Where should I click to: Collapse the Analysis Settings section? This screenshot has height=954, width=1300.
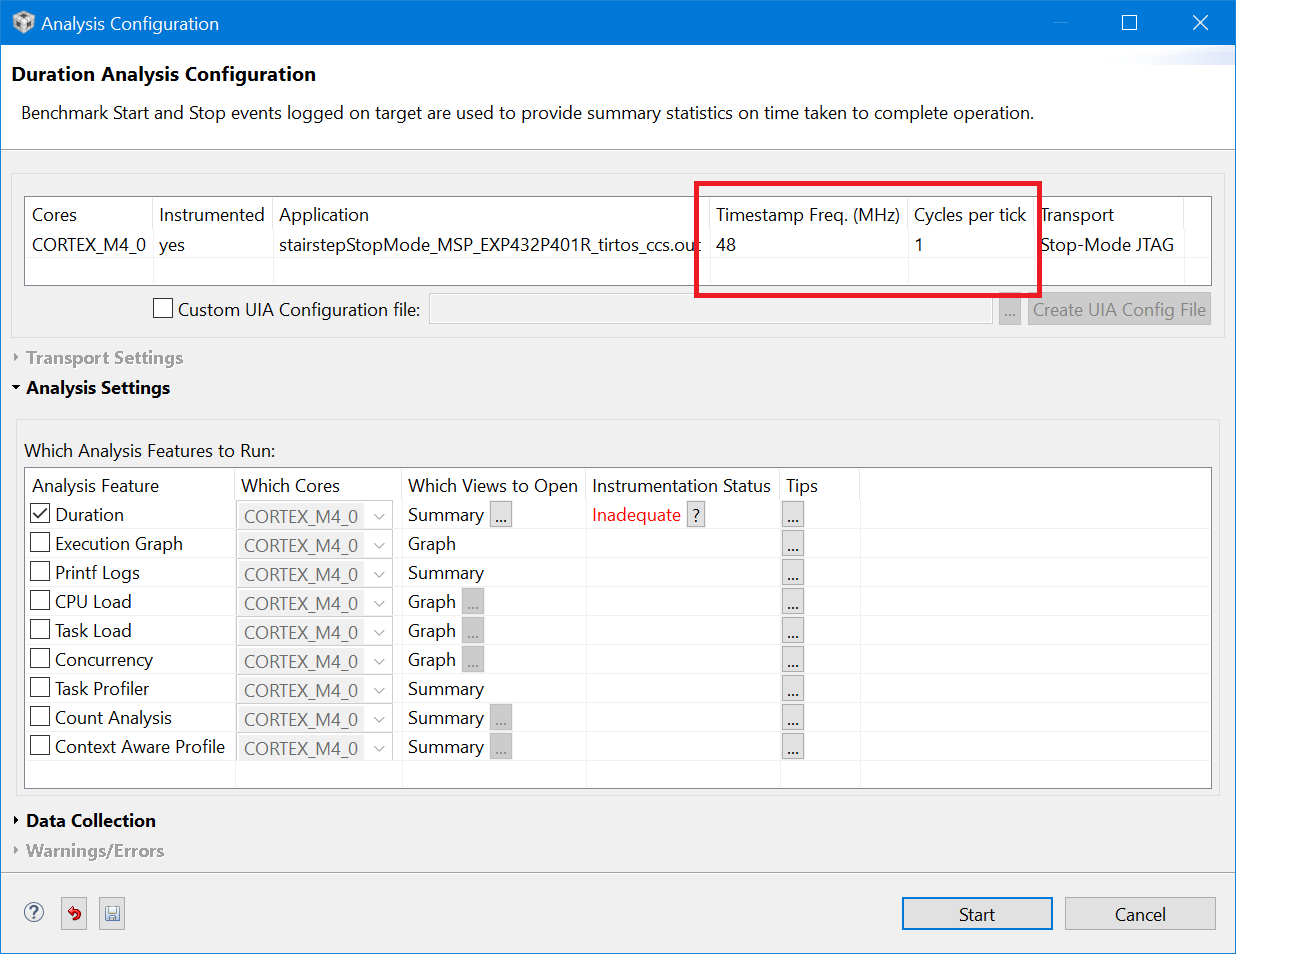point(98,388)
